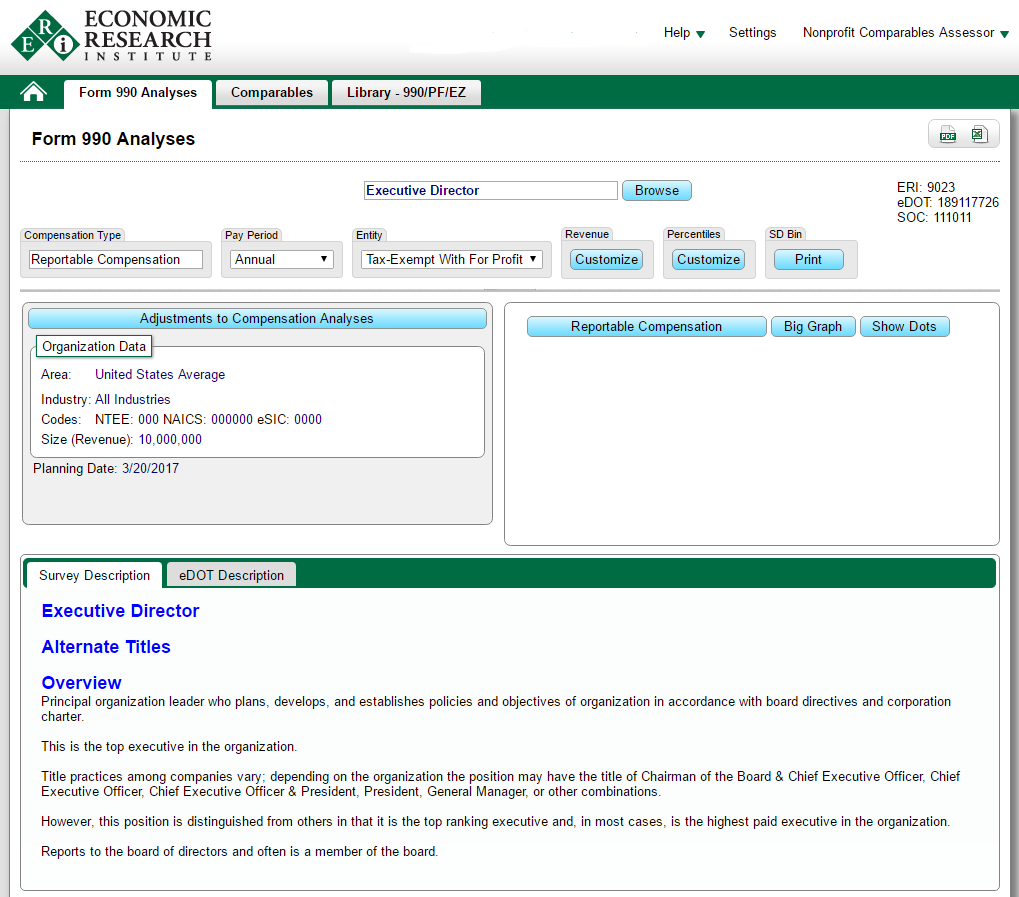
Task: Expand the Nonprofit Comparables Assessor menu
Action: pyautogui.click(x=905, y=33)
